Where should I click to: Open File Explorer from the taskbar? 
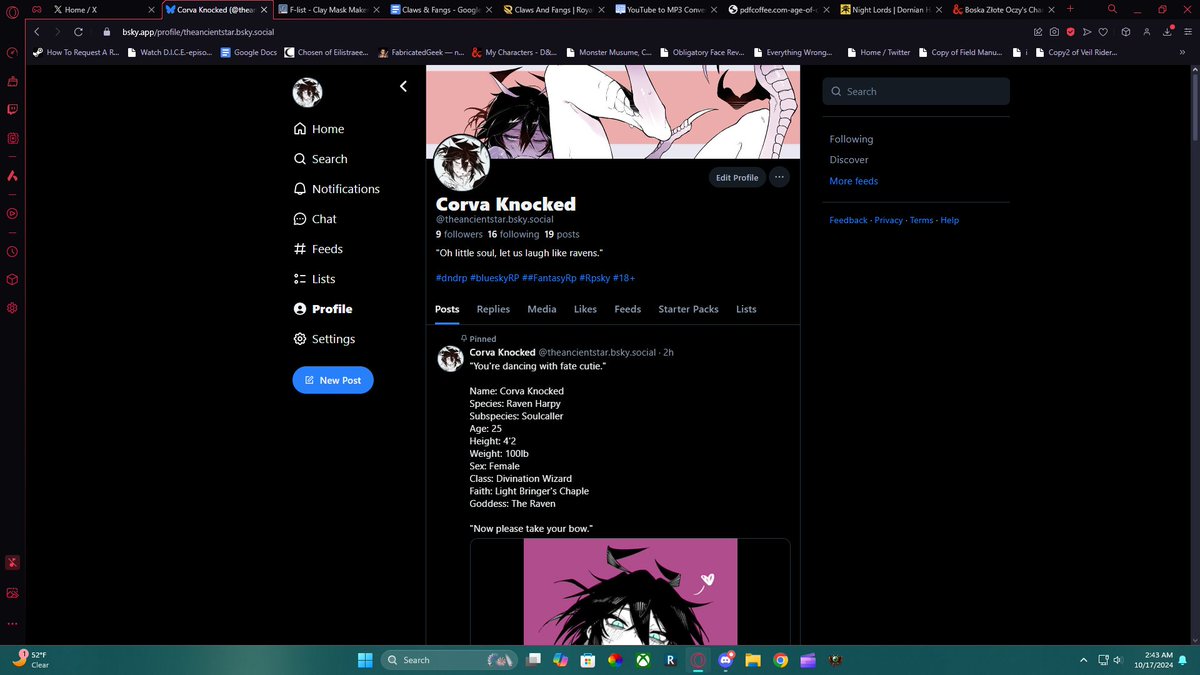754,660
